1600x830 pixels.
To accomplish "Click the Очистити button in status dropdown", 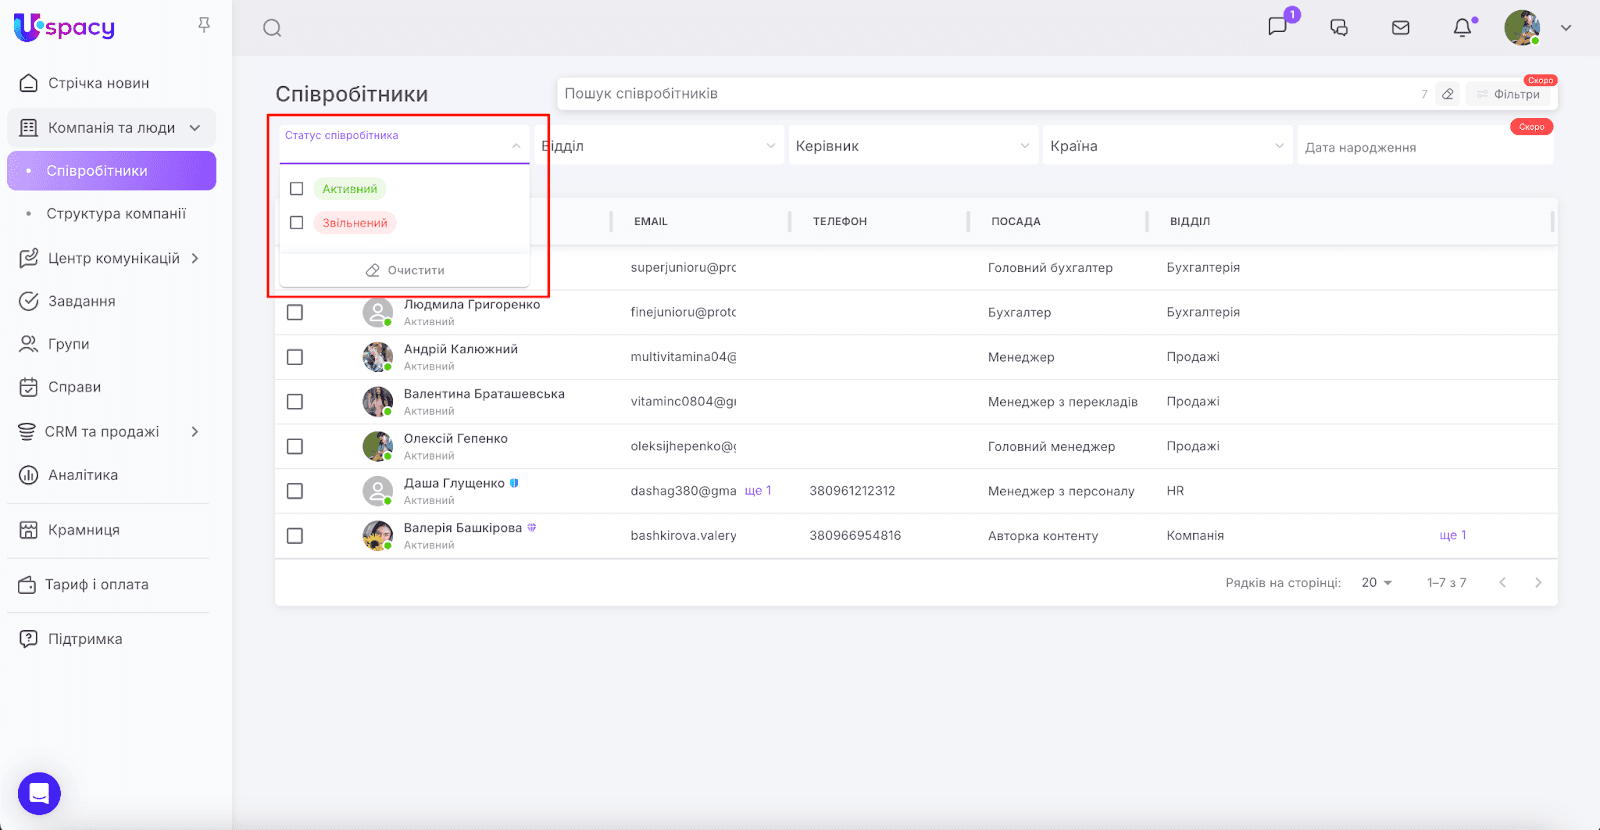I will click(x=405, y=270).
